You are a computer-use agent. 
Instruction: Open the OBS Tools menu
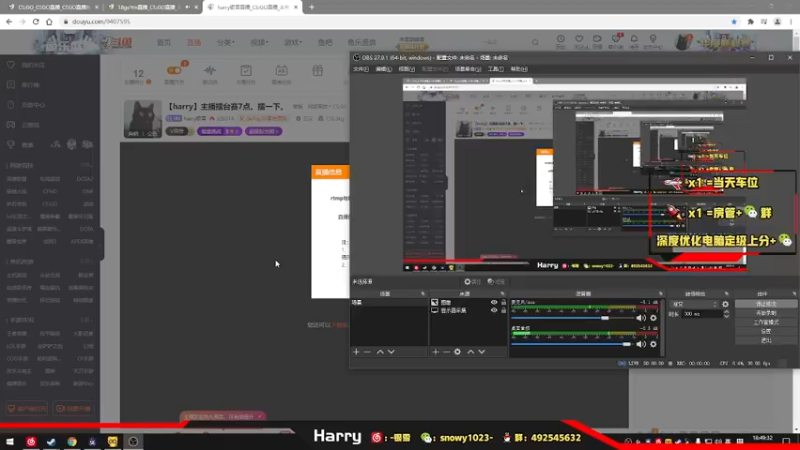click(x=495, y=69)
